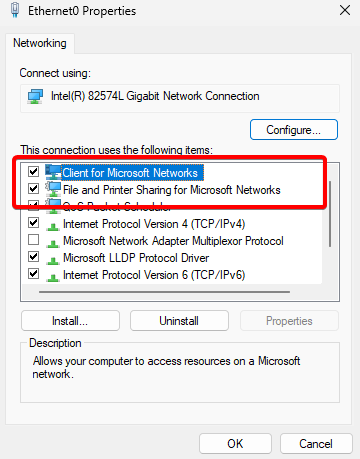Click the Client for Microsoft Networks icon
The image size is (360, 459).
click(53, 172)
